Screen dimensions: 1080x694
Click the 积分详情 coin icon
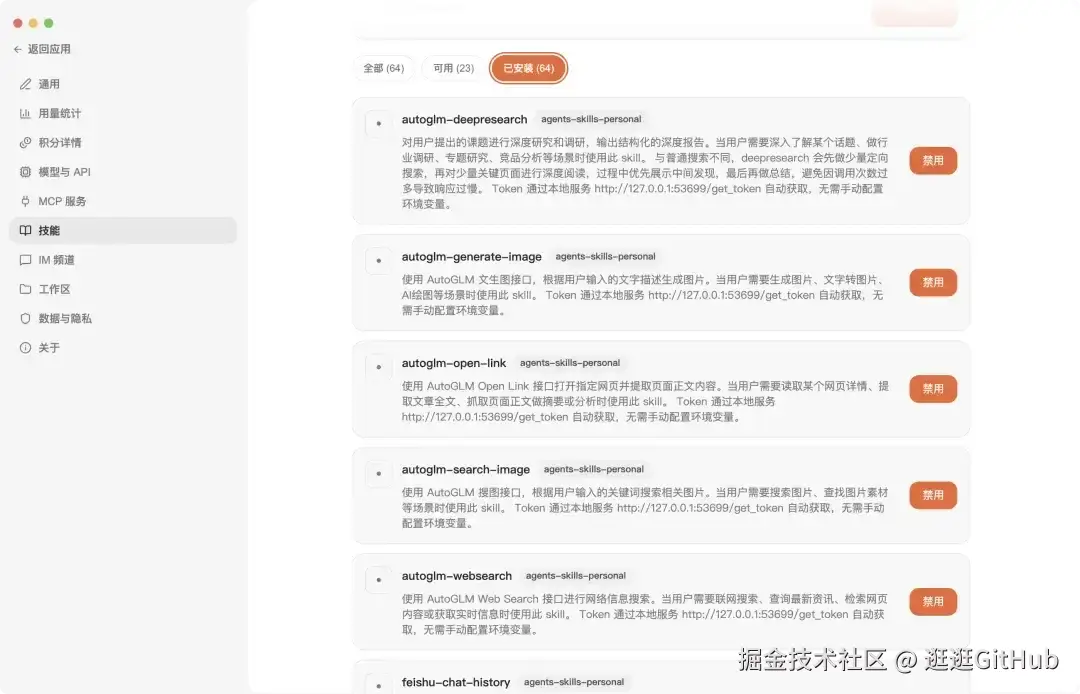(25, 143)
